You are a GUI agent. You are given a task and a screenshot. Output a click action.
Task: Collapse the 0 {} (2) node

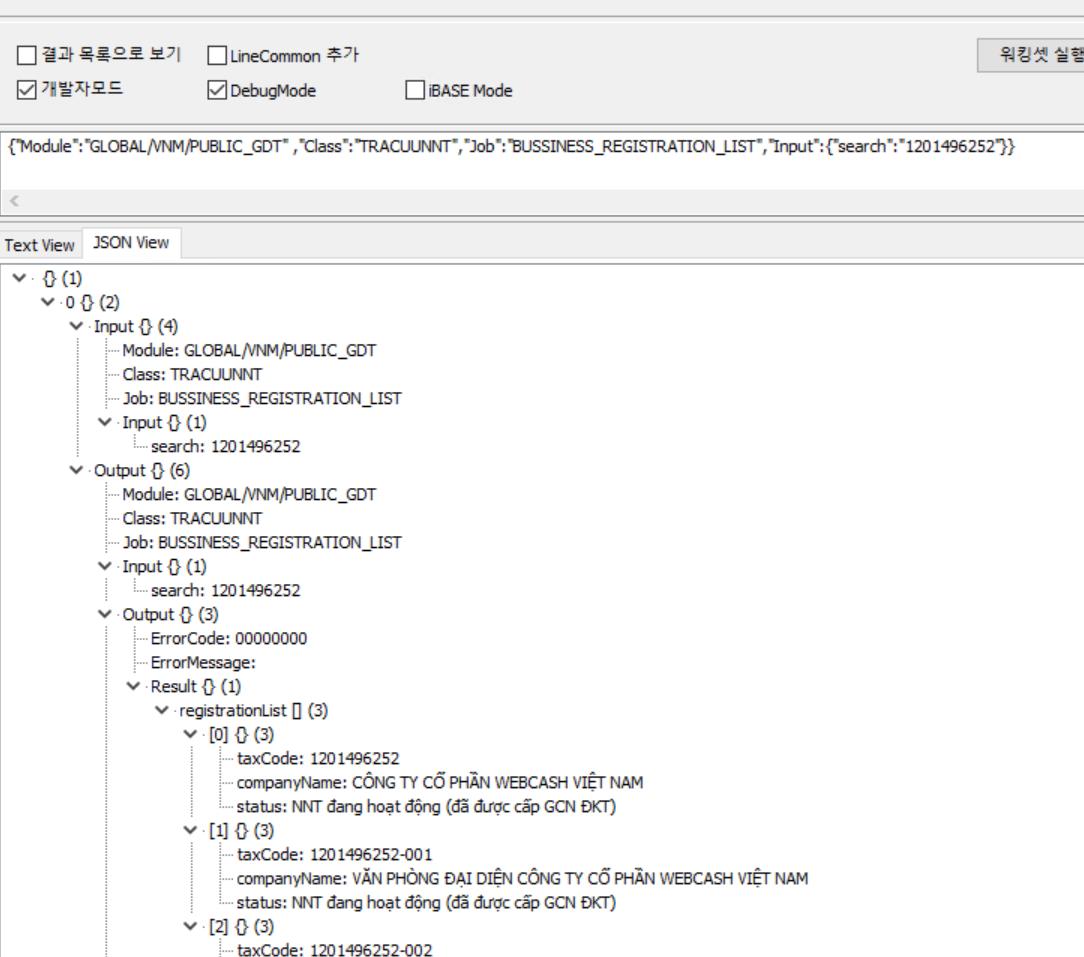48,302
